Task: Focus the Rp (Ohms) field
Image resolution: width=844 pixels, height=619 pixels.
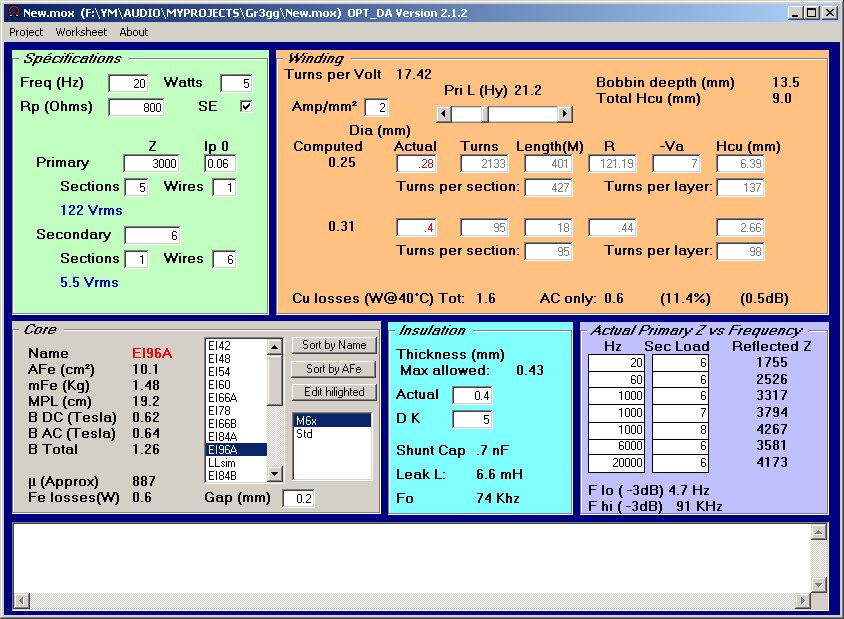Action: pos(136,107)
